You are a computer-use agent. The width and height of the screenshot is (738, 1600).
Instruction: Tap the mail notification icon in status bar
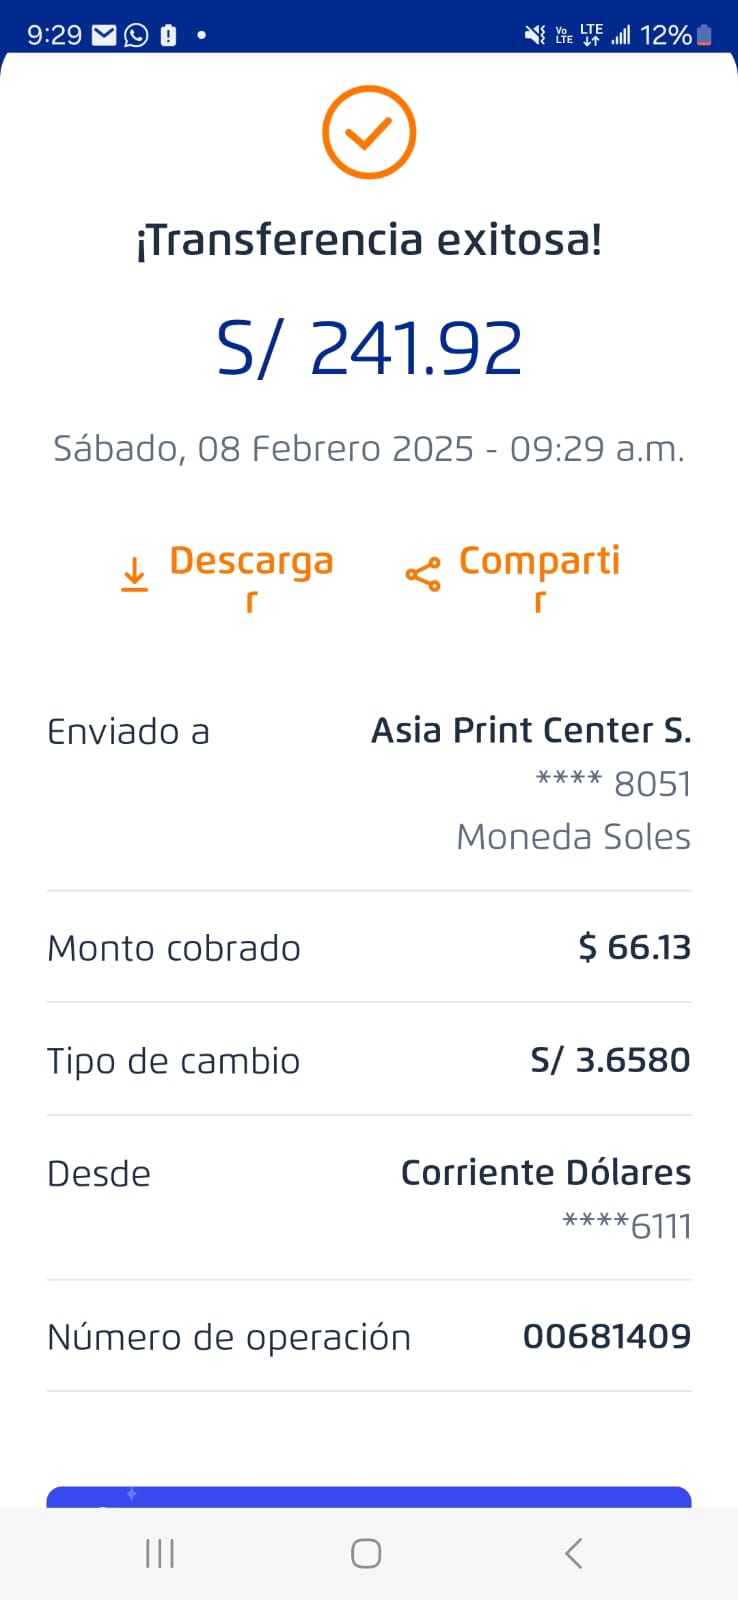coord(104,35)
